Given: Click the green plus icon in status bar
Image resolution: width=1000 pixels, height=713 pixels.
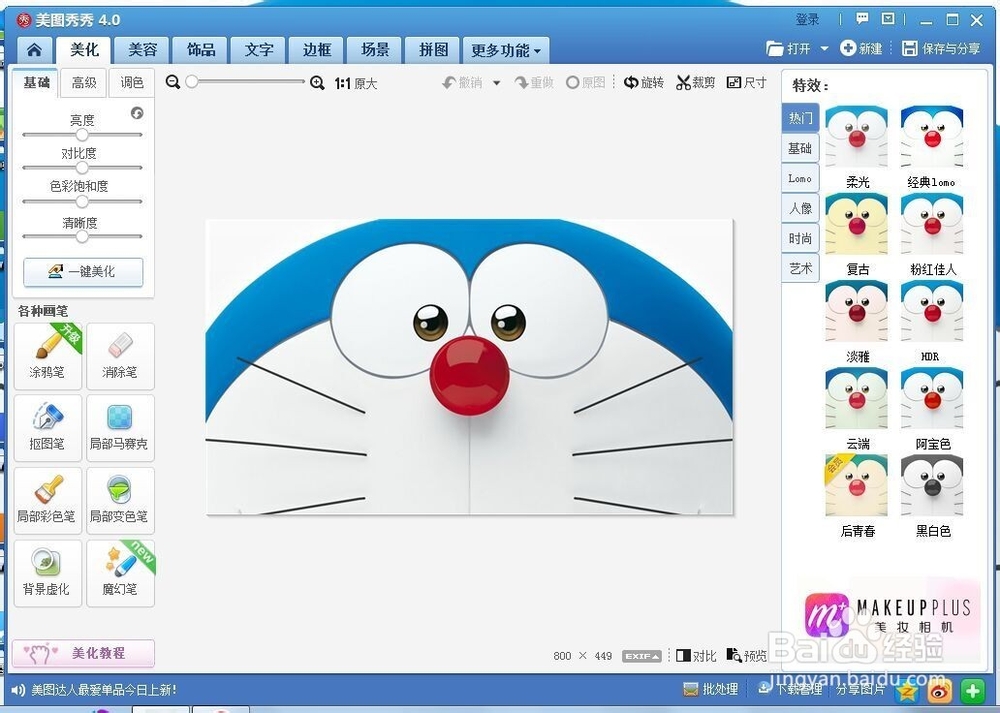Looking at the screenshot, I should [x=972, y=691].
